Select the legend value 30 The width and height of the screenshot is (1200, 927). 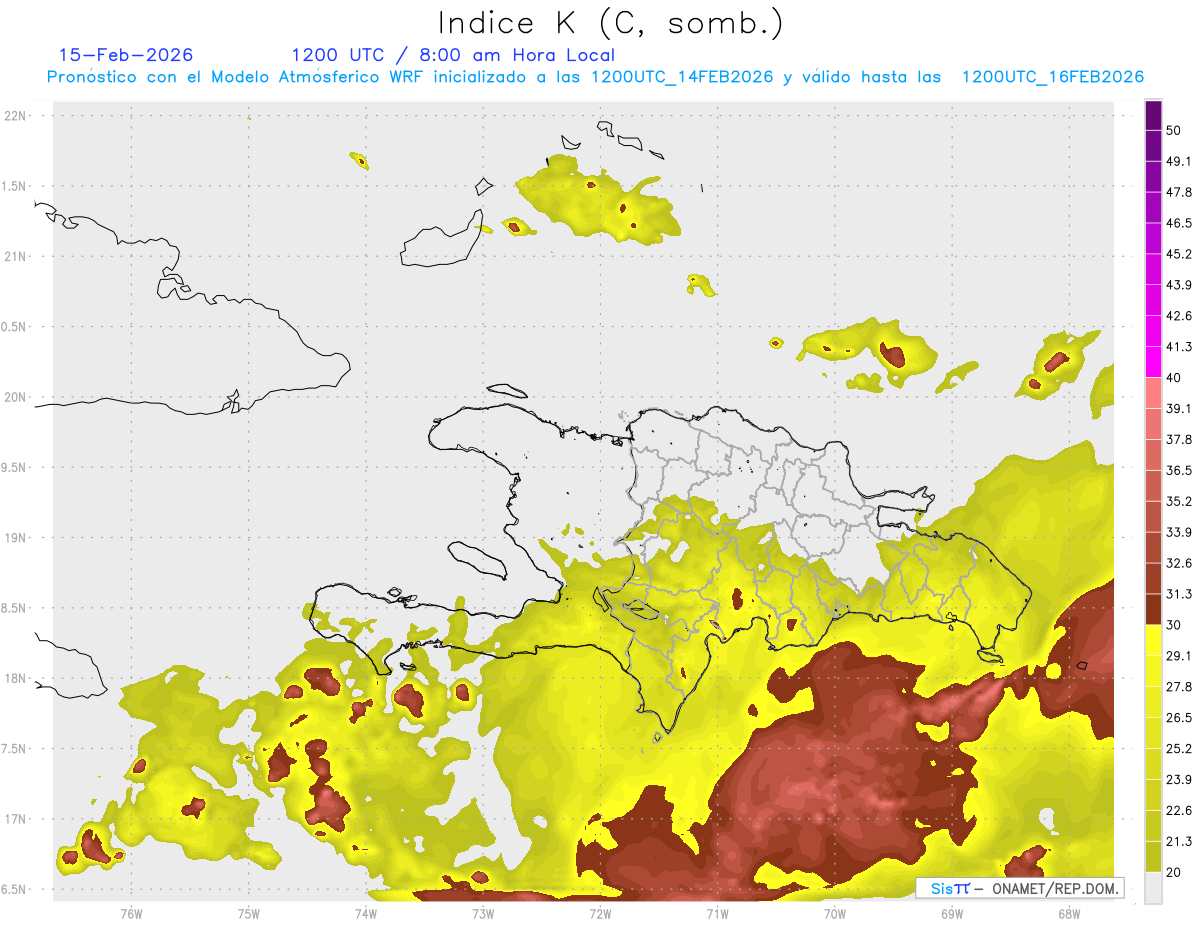[1174, 625]
